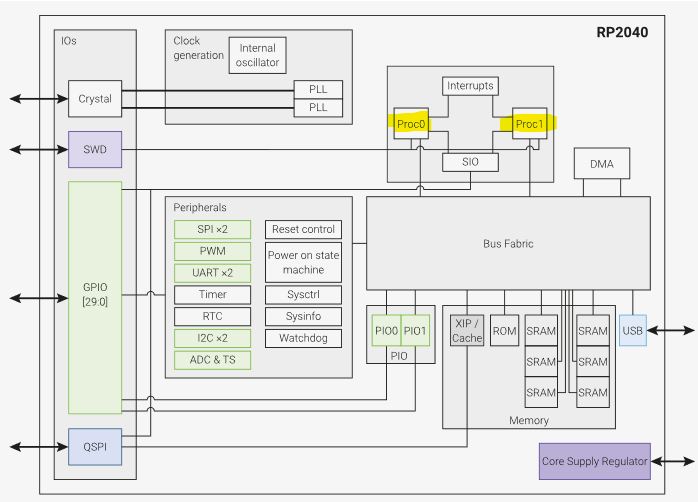Click the PWM peripheral block
The width and height of the screenshot is (698, 502).
[212, 251]
